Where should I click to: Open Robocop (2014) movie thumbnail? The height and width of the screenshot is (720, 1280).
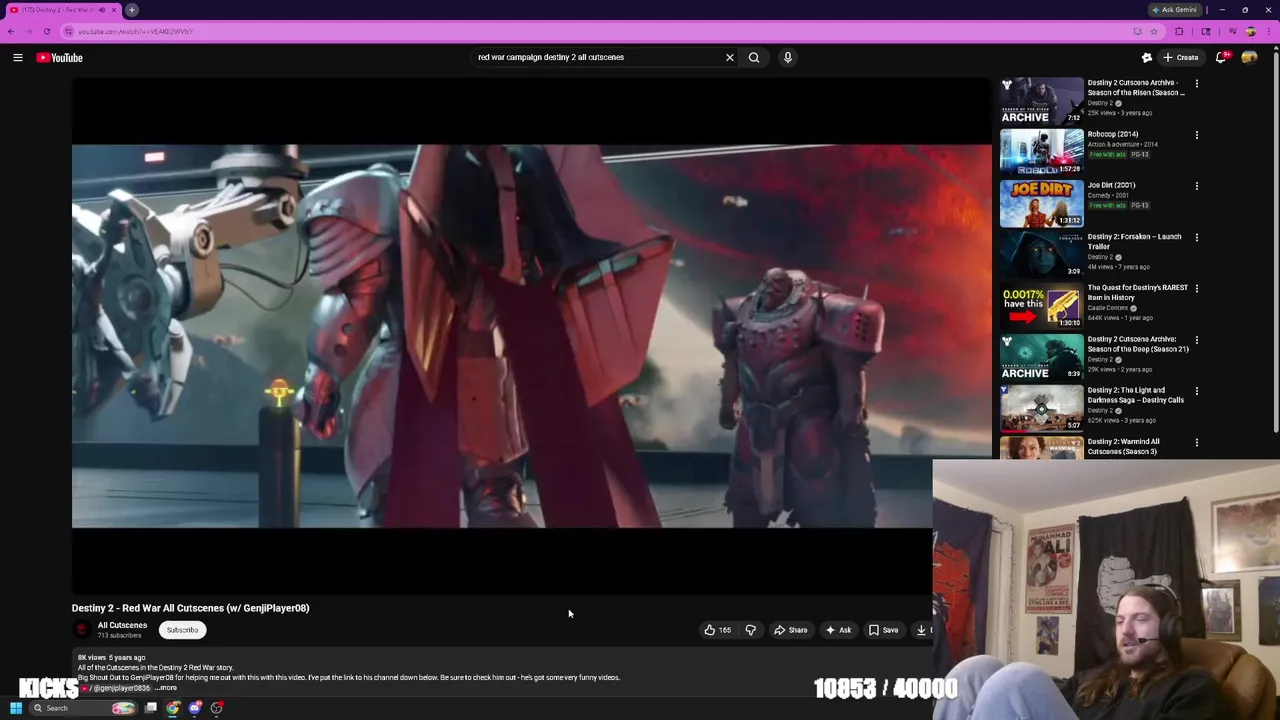[x=1041, y=152]
